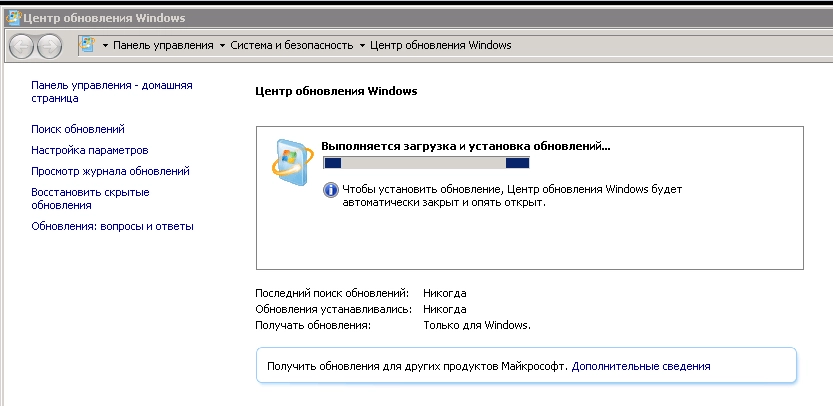Click Дополнительные сведения link
The image size is (833, 406).
(641, 366)
